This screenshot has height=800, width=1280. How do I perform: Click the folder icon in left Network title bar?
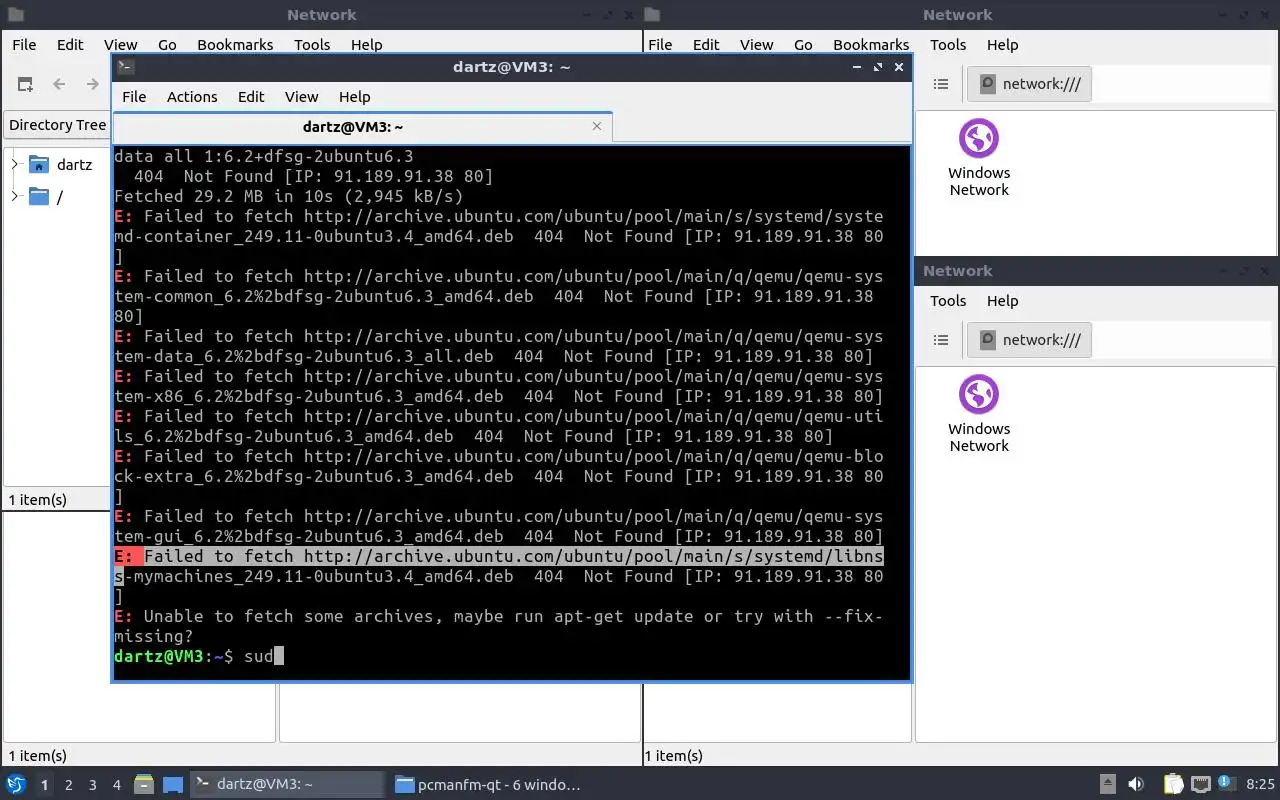tap(15, 15)
